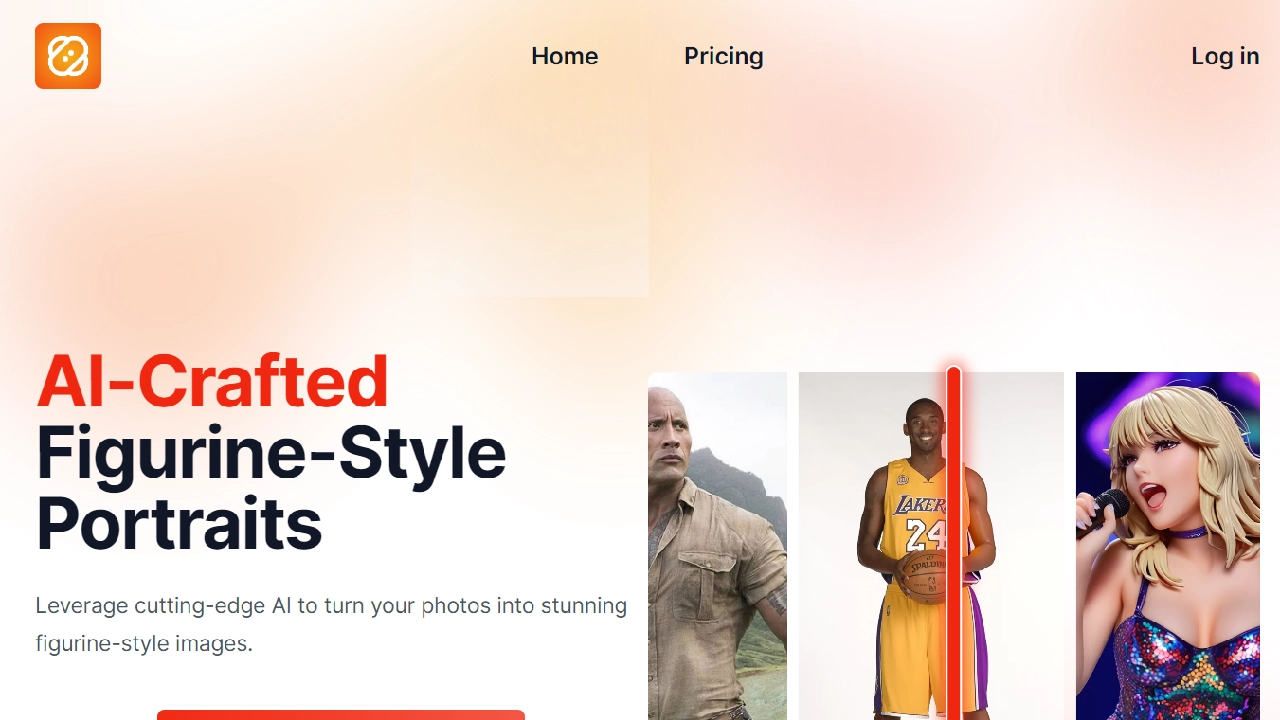Screen dimensions: 1280x720
Task: Click the number 24 on the jersey
Action: coord(925,535)
